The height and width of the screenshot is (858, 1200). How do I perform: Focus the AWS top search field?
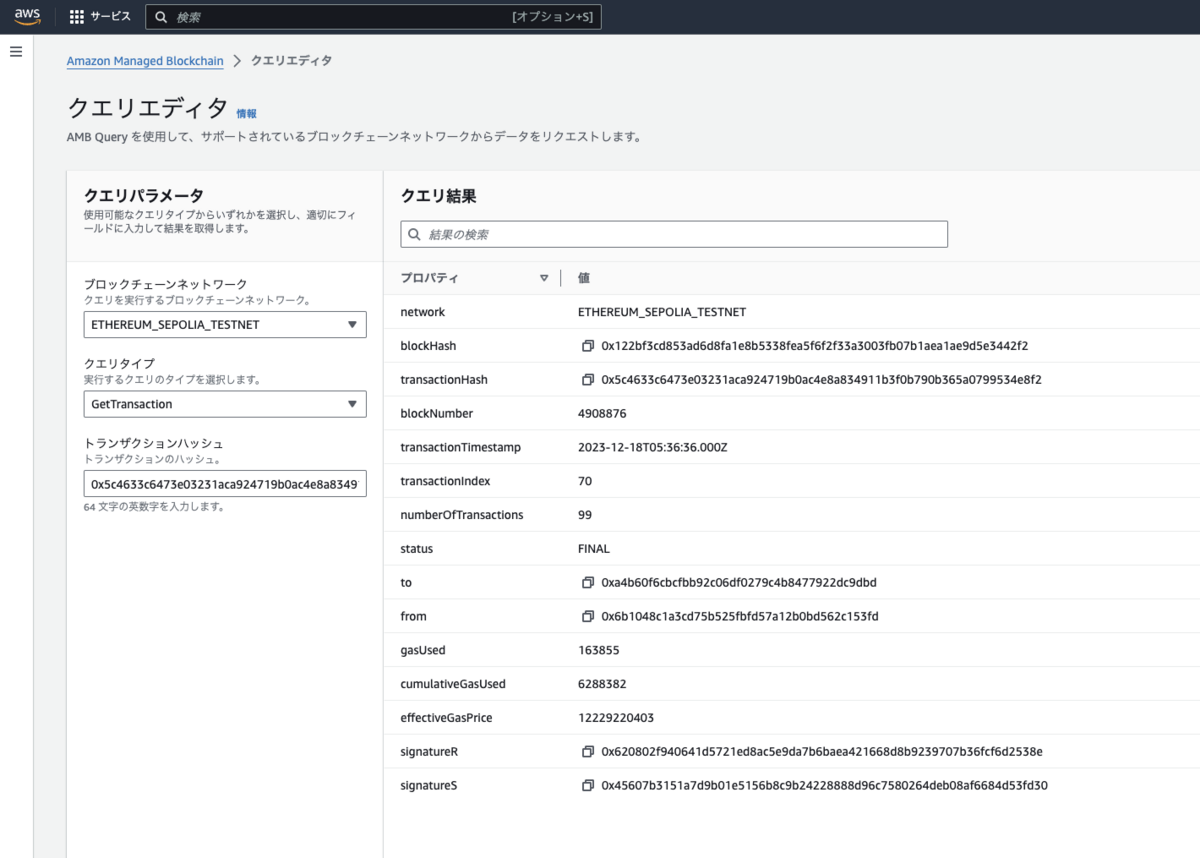373,17
